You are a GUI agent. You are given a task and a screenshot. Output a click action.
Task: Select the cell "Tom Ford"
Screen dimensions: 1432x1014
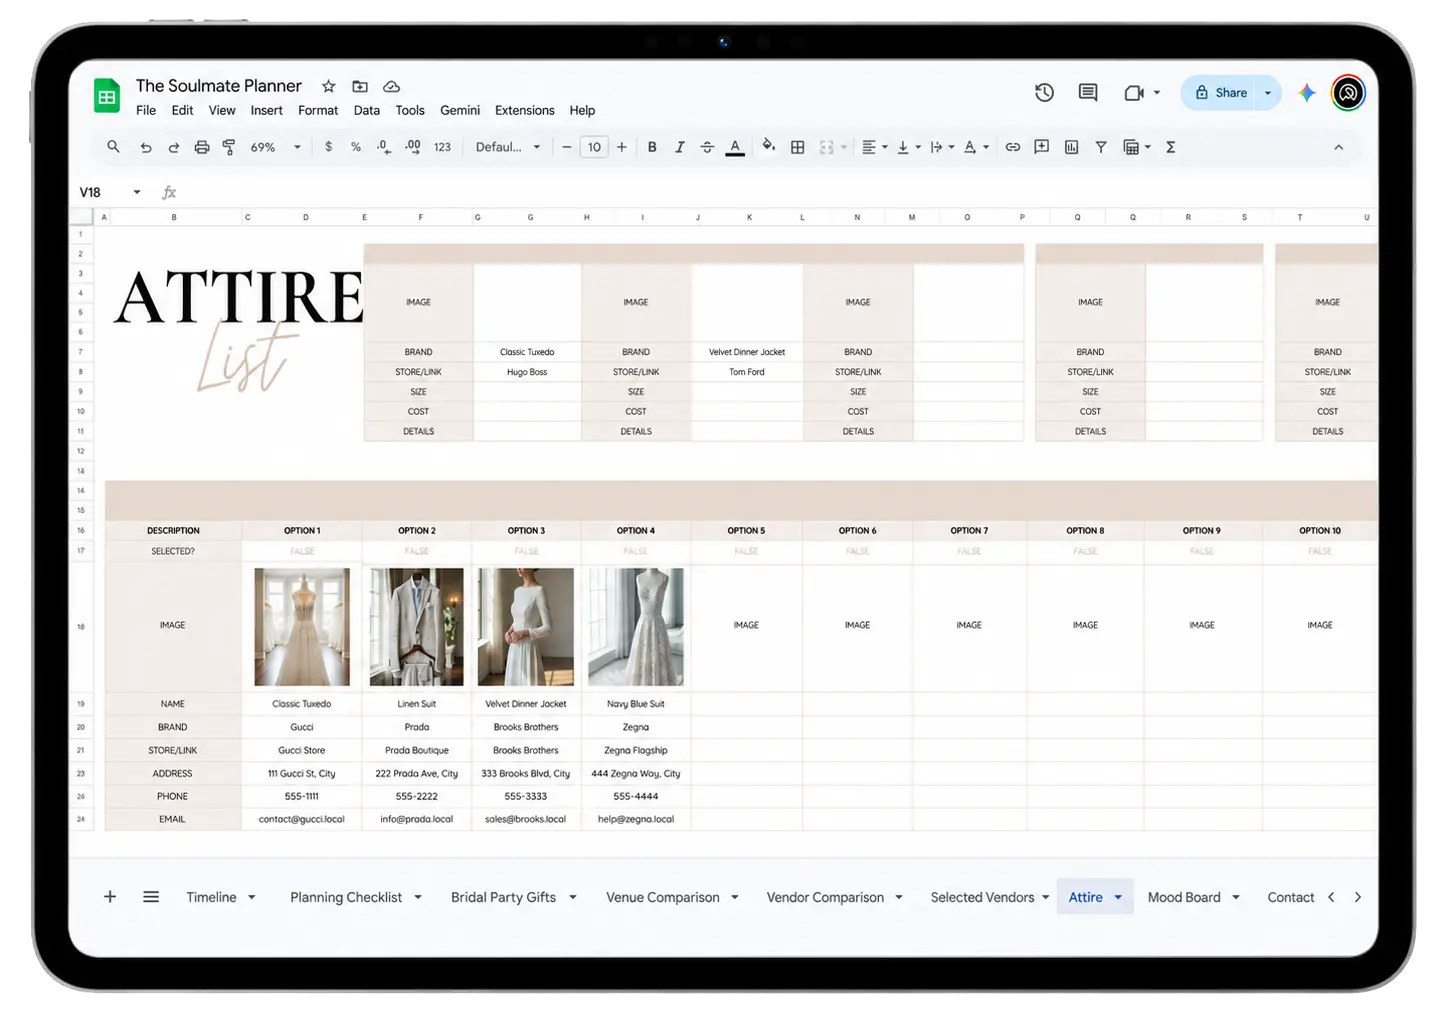[747, 372]
